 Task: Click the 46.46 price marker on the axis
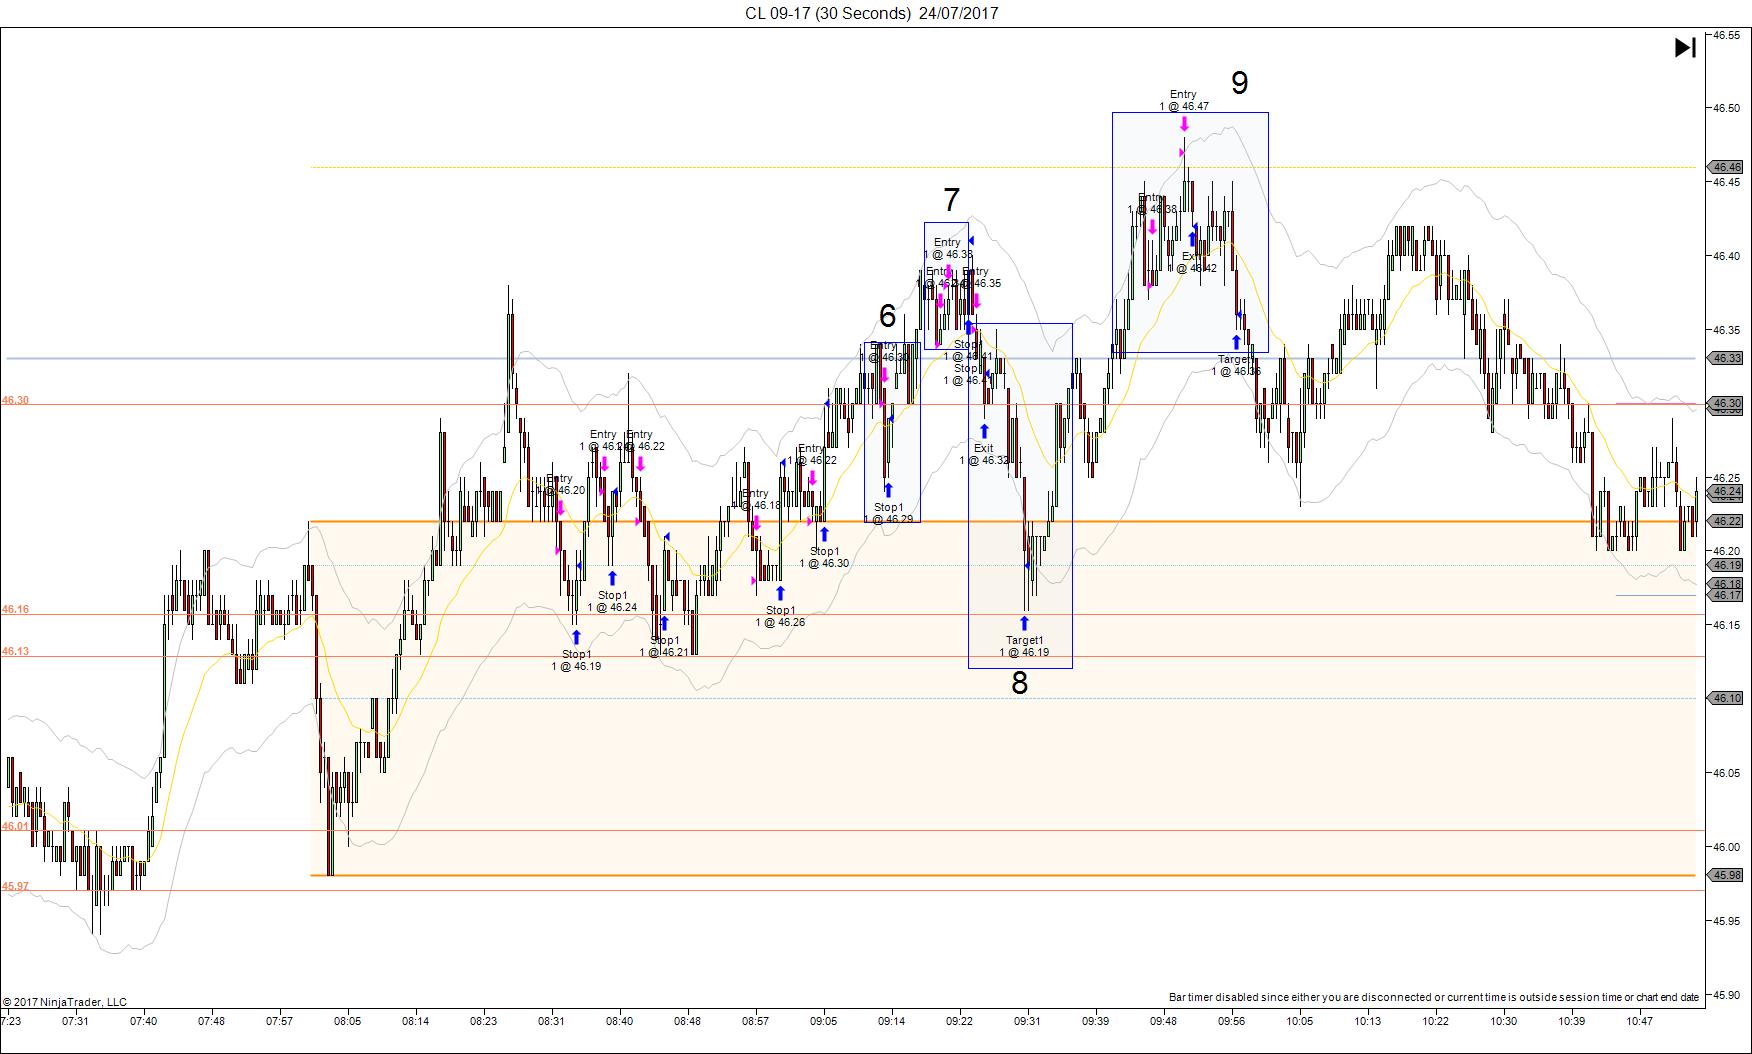pyautogui.click(x=1727, y=167)
